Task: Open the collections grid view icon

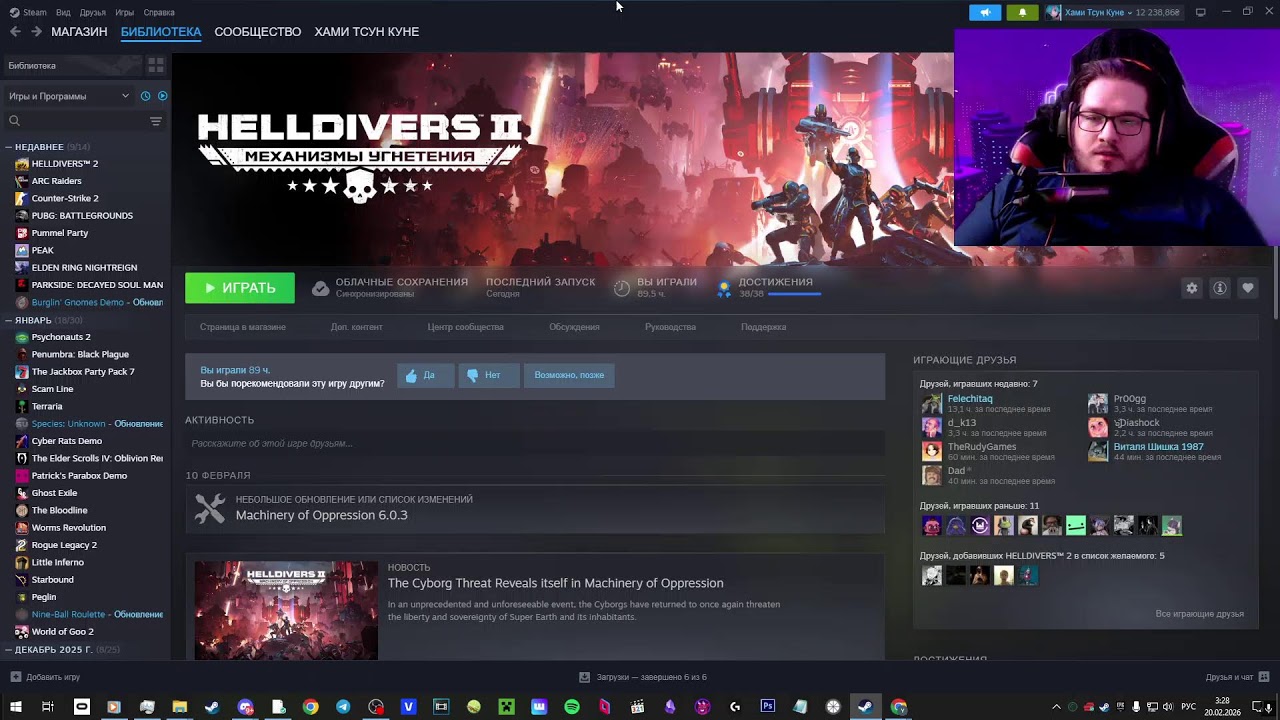Action: (x=156, y=66)
